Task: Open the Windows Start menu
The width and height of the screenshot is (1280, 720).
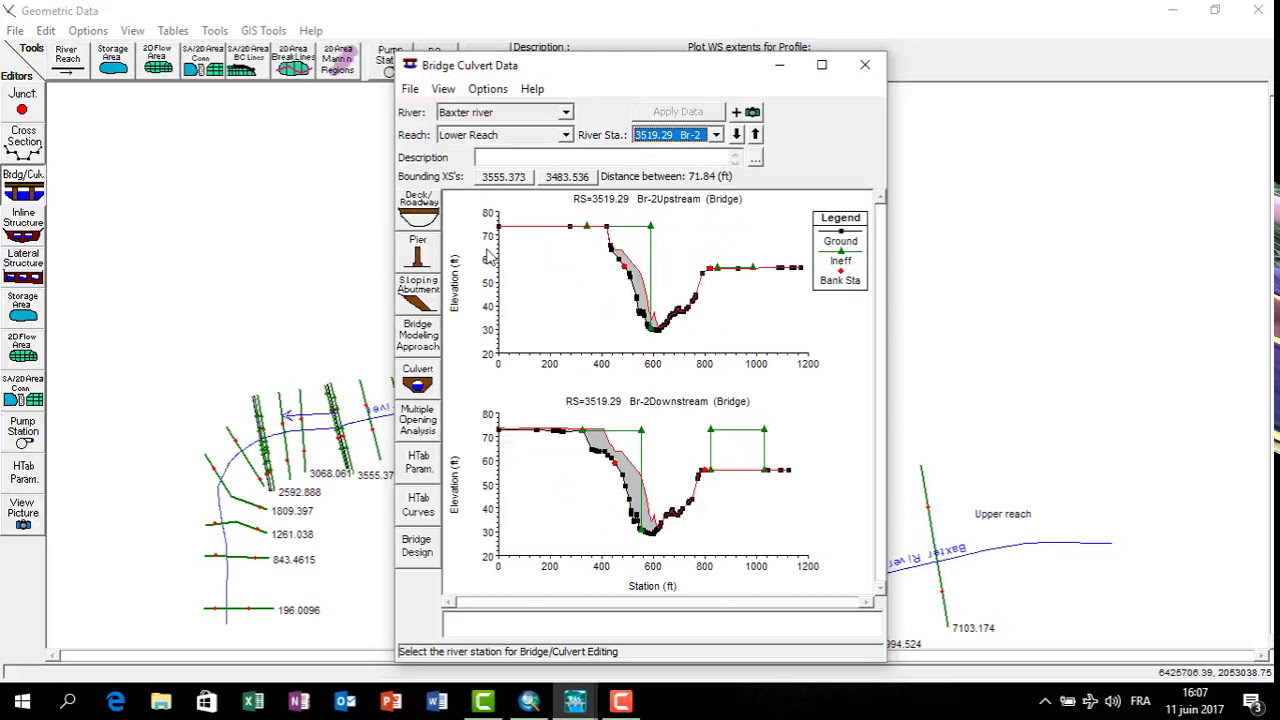Action: pyautogui.click(x=22, y=701)
